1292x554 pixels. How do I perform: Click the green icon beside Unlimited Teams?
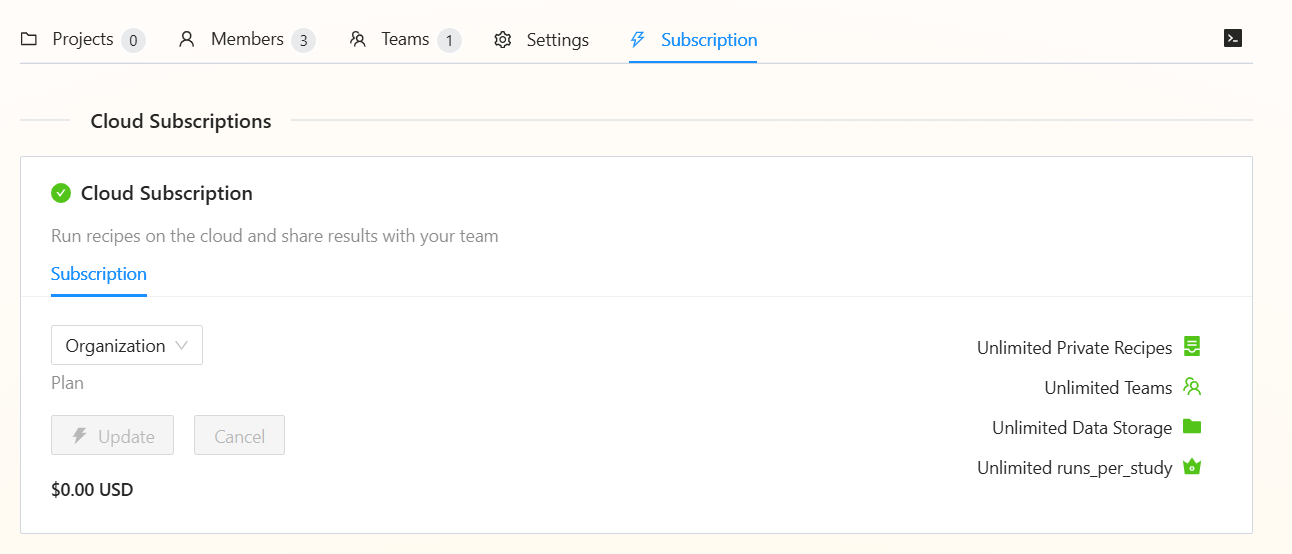click(x=1191, y=387)
